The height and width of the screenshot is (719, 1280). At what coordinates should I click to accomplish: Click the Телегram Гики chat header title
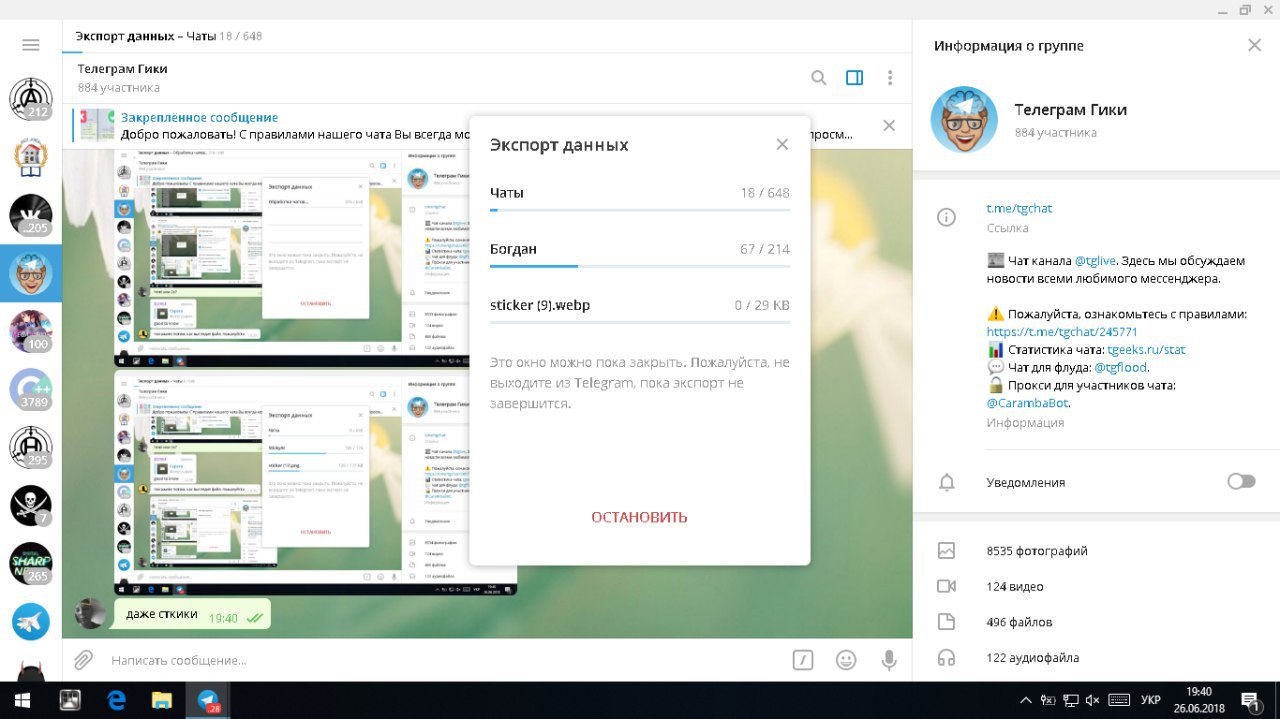[122, 69]
